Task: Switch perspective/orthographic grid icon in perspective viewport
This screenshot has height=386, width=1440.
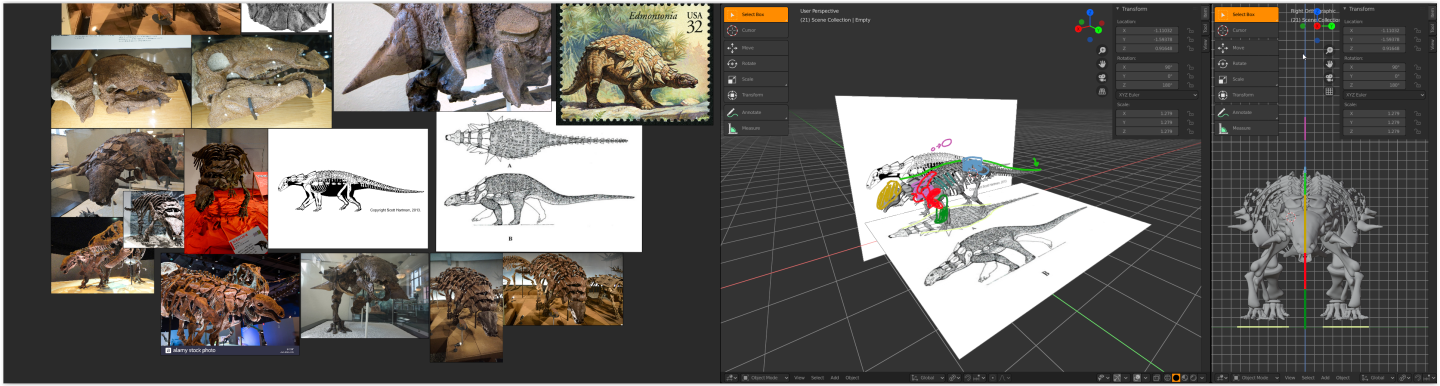Action: tap(1102, 92)
